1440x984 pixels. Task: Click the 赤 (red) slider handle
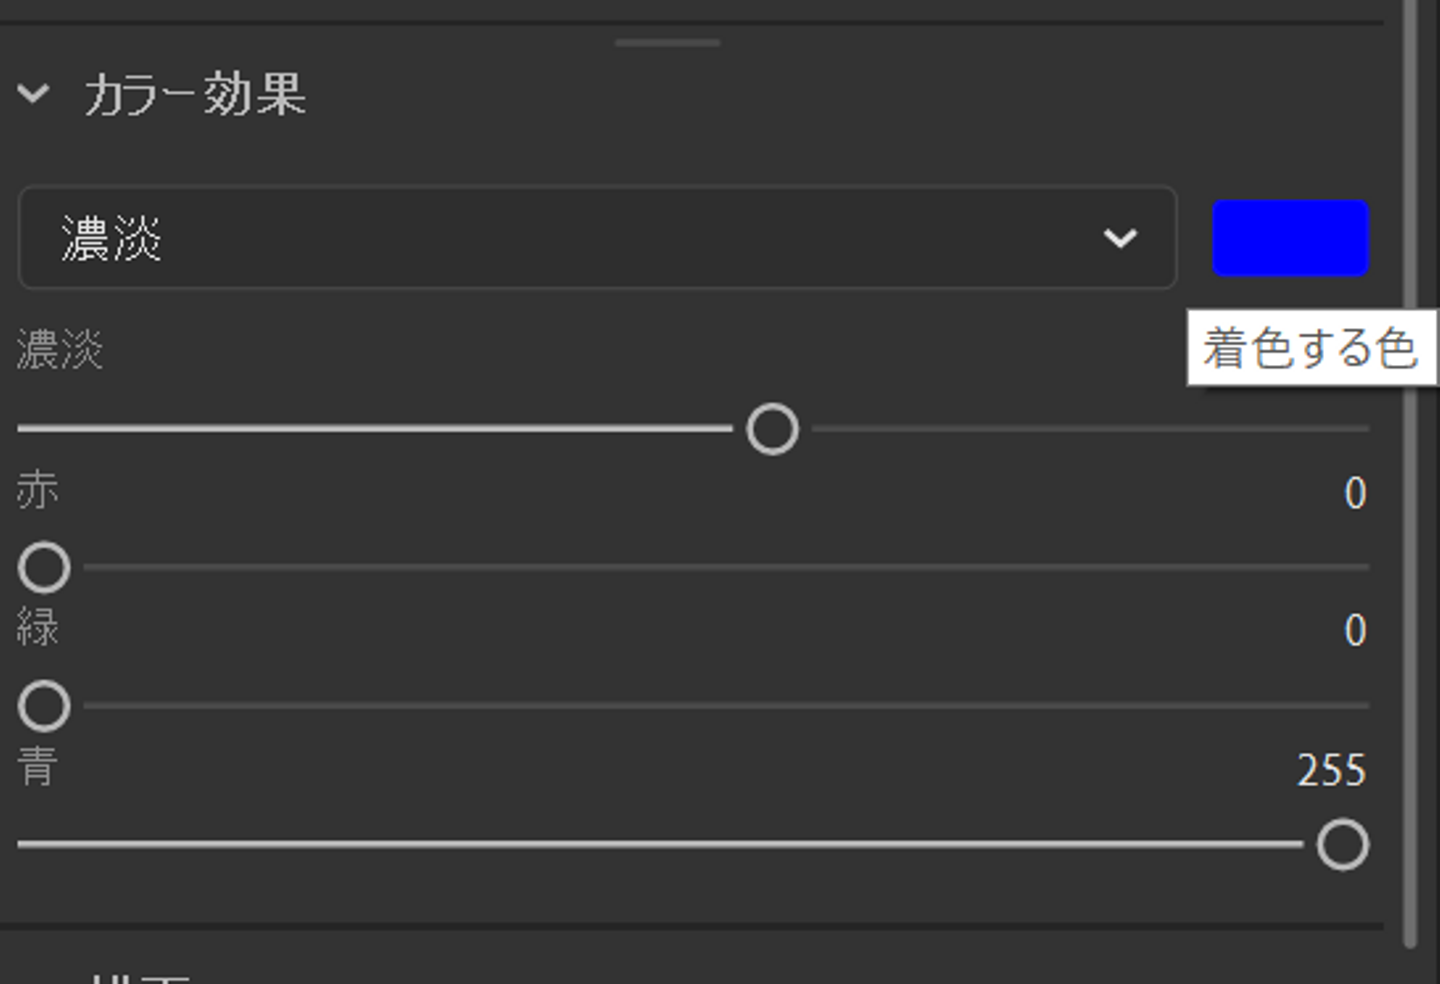pos(44,568)
